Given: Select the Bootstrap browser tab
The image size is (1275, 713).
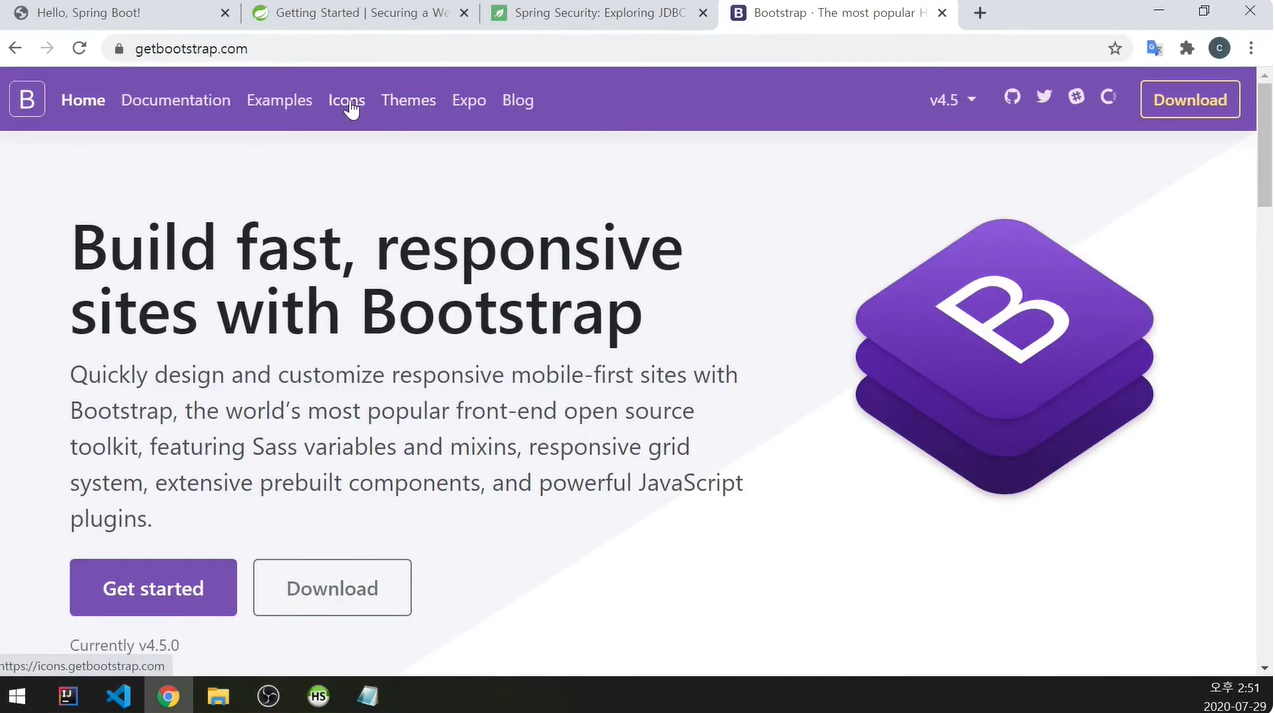Looking at the screenshot, I should click(838, 13).
